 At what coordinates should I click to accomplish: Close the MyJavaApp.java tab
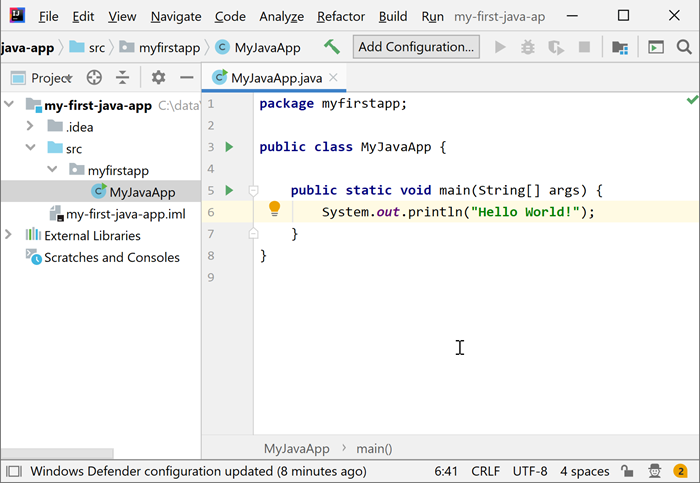click(x=334, y=78)
